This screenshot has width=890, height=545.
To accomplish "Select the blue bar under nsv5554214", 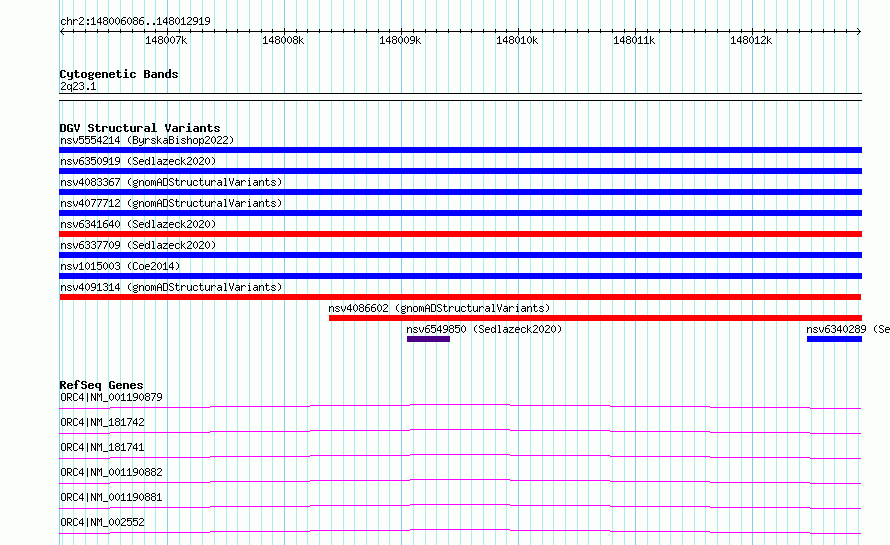I will (460, 150).
